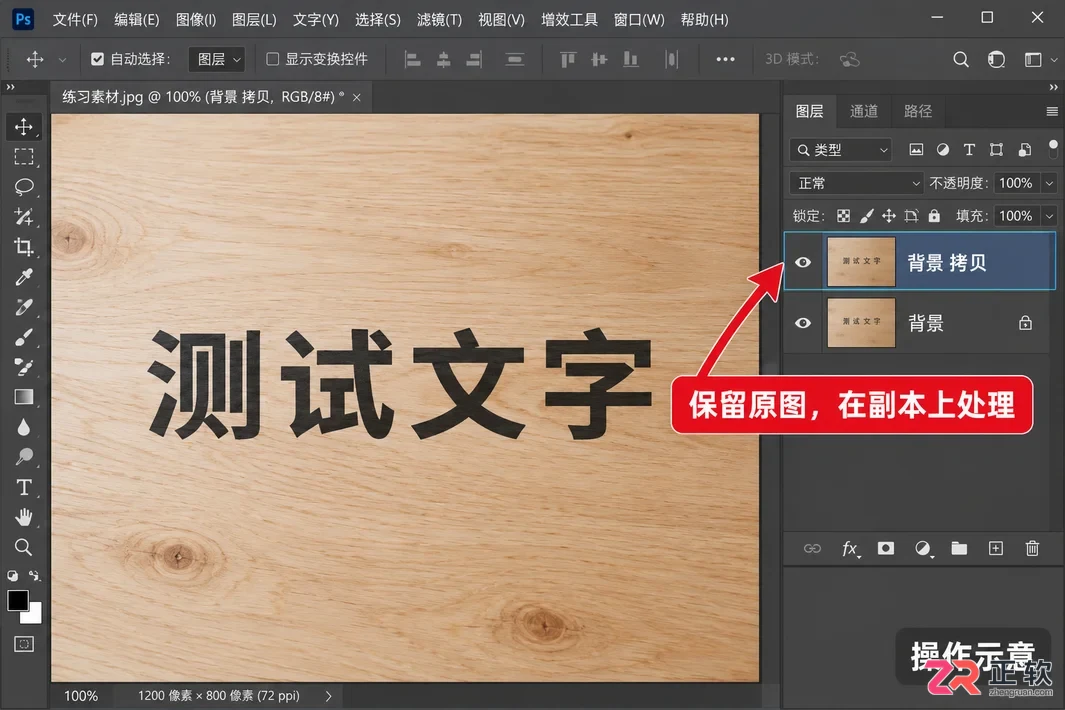1065x710 pixels.
Task: Click the black foreground color swatch
Action: pos(17,600)
